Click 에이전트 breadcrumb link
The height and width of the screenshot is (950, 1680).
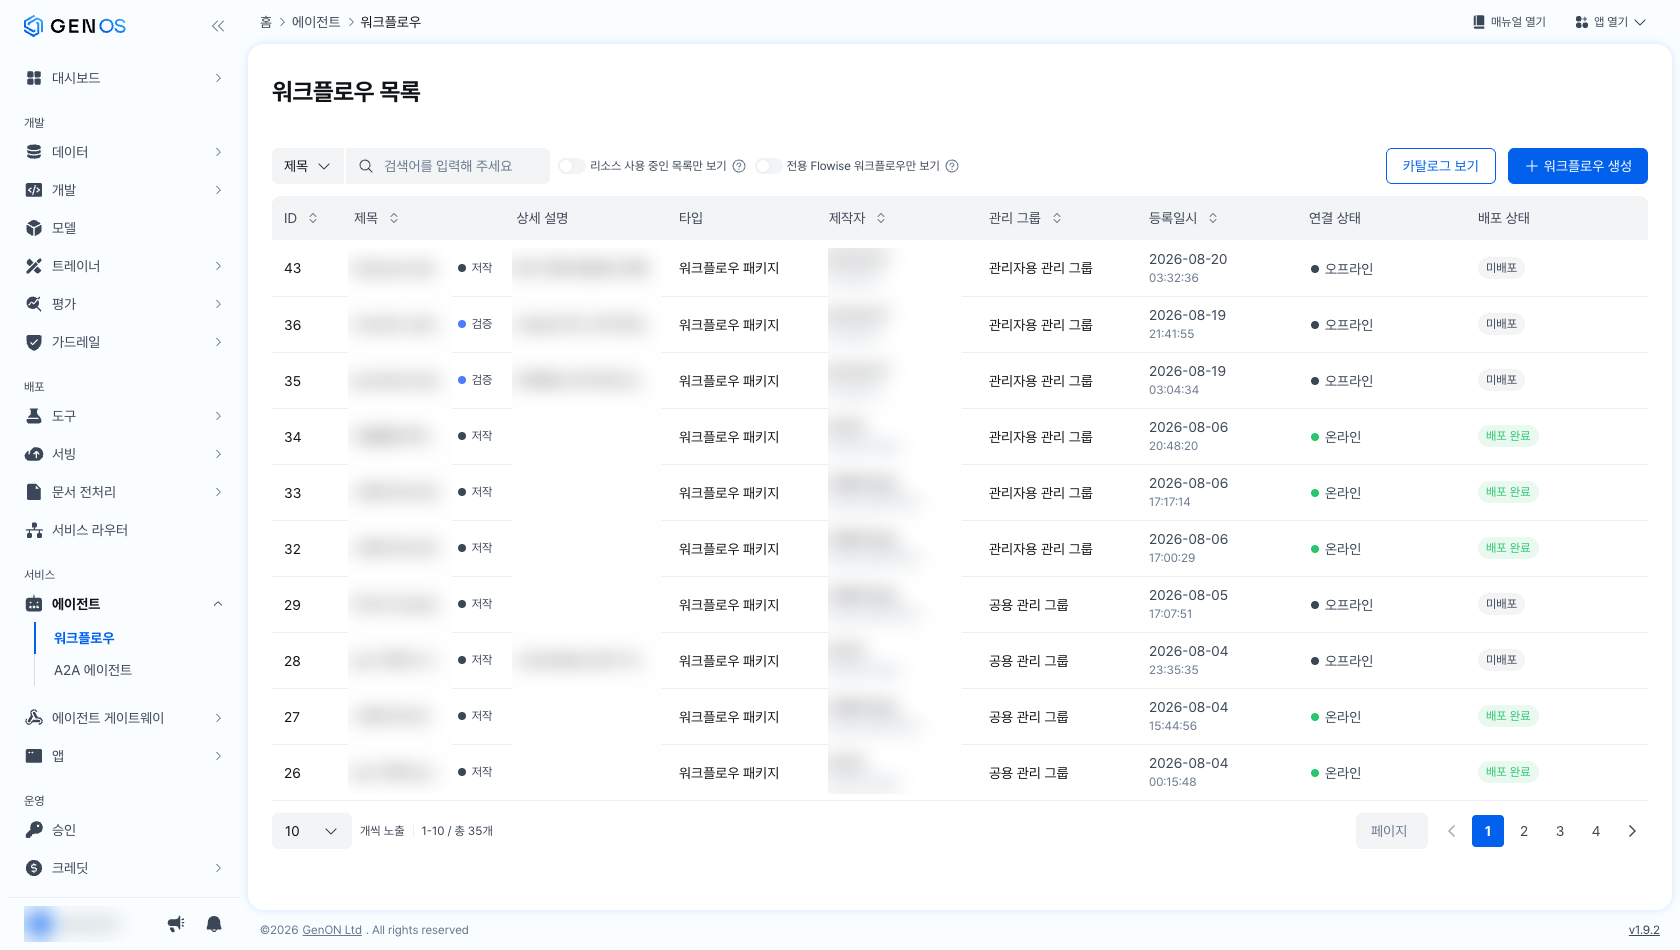(x=316, y=22)
